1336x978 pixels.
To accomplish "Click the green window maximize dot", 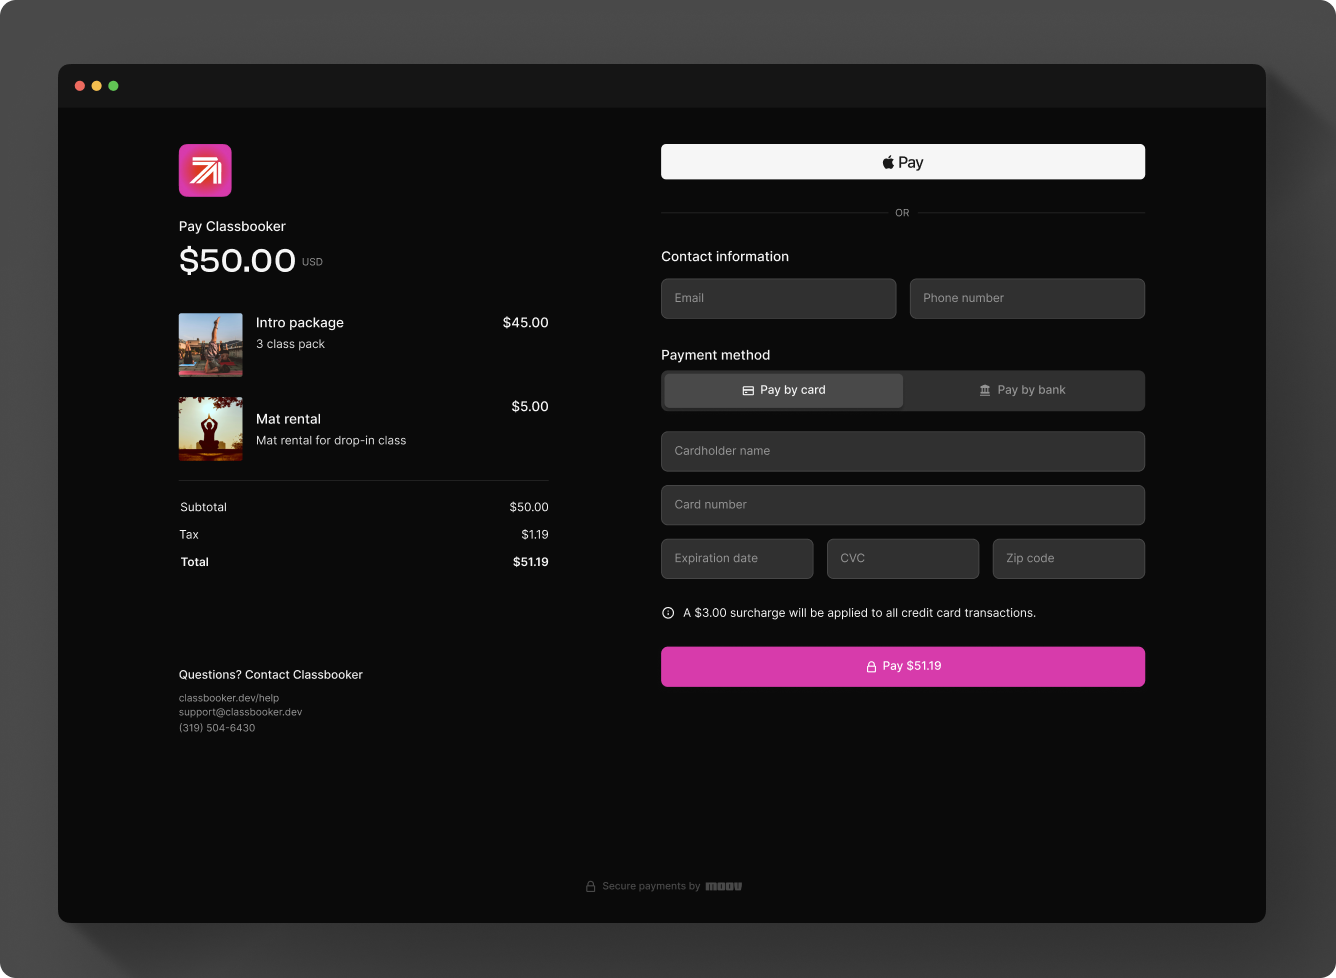I will tap(113, 86).
